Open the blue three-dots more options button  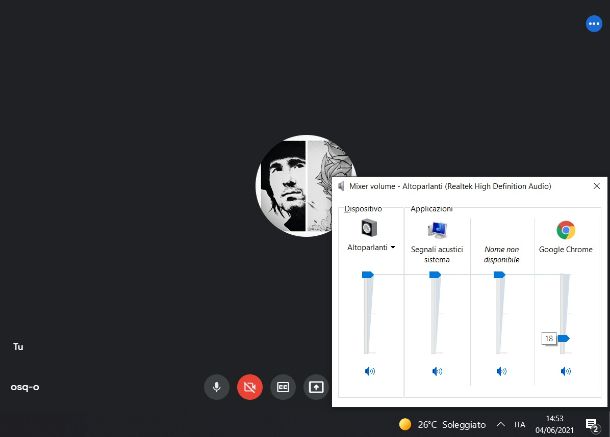tap(594, 24)
